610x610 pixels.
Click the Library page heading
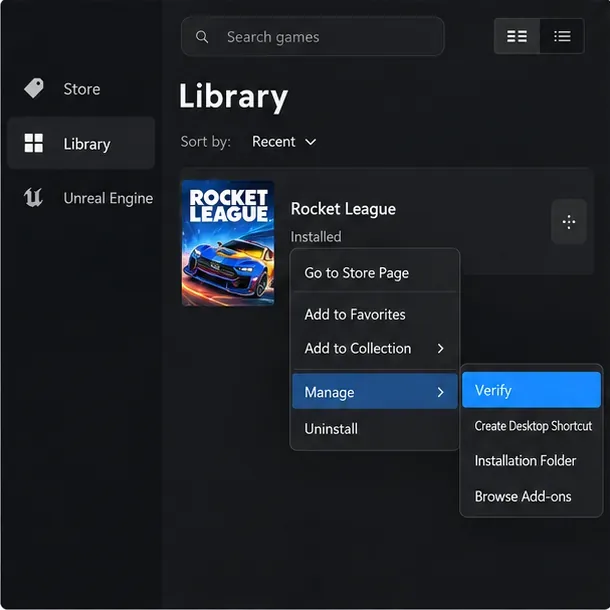pos(233,97)
